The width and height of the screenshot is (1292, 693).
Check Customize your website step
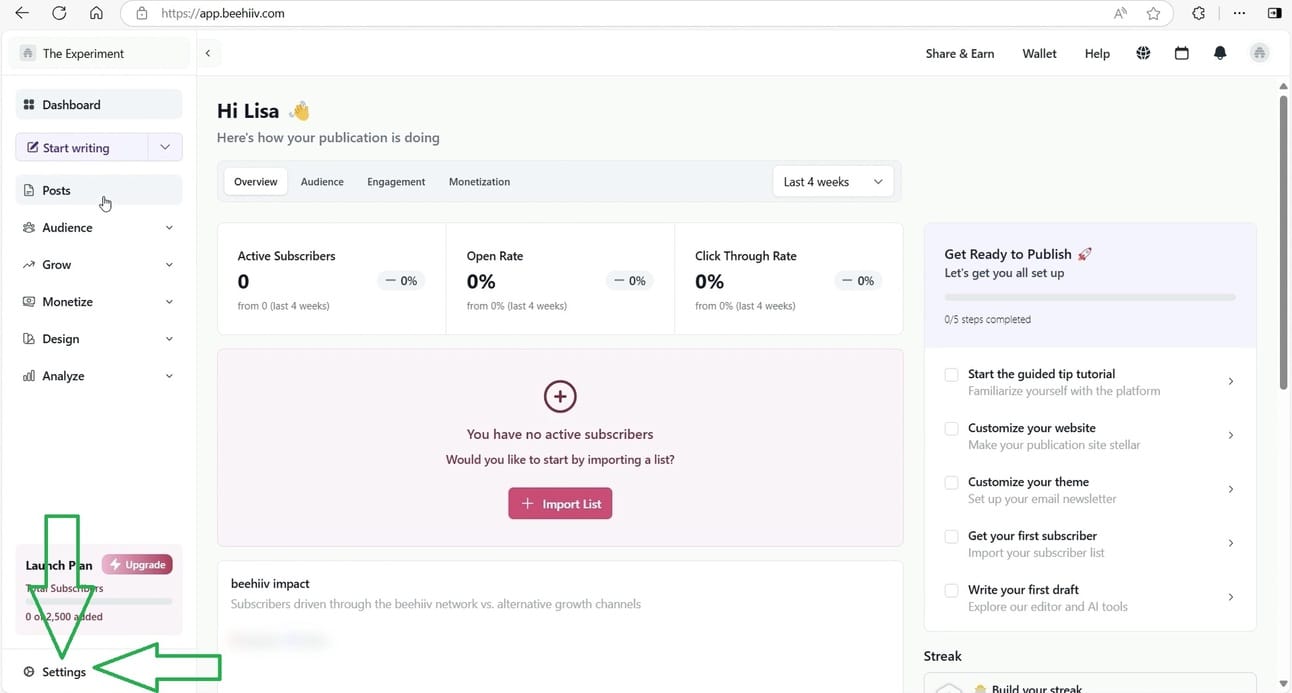point(951,428)
